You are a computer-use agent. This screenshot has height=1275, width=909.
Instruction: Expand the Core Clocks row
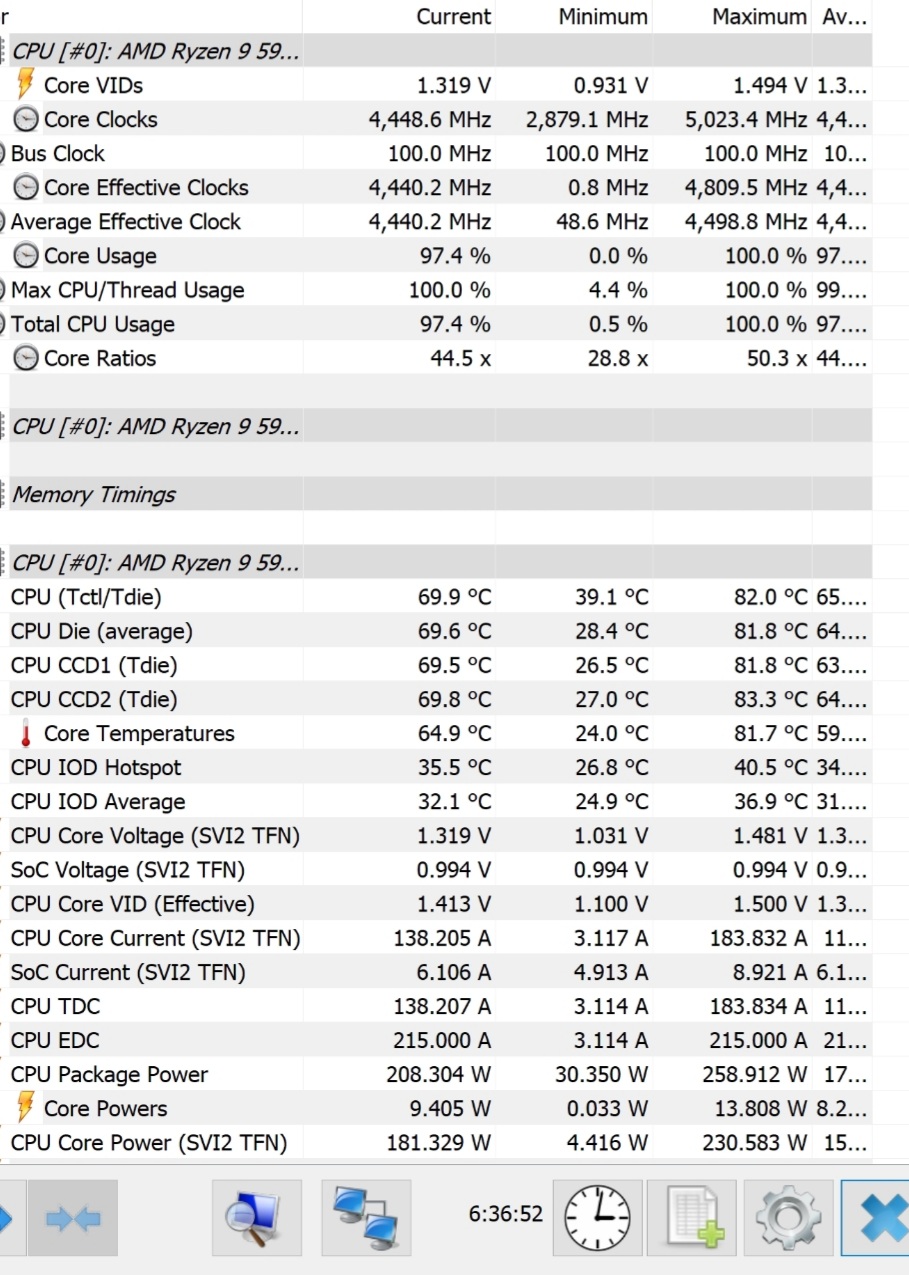(26, 120)
